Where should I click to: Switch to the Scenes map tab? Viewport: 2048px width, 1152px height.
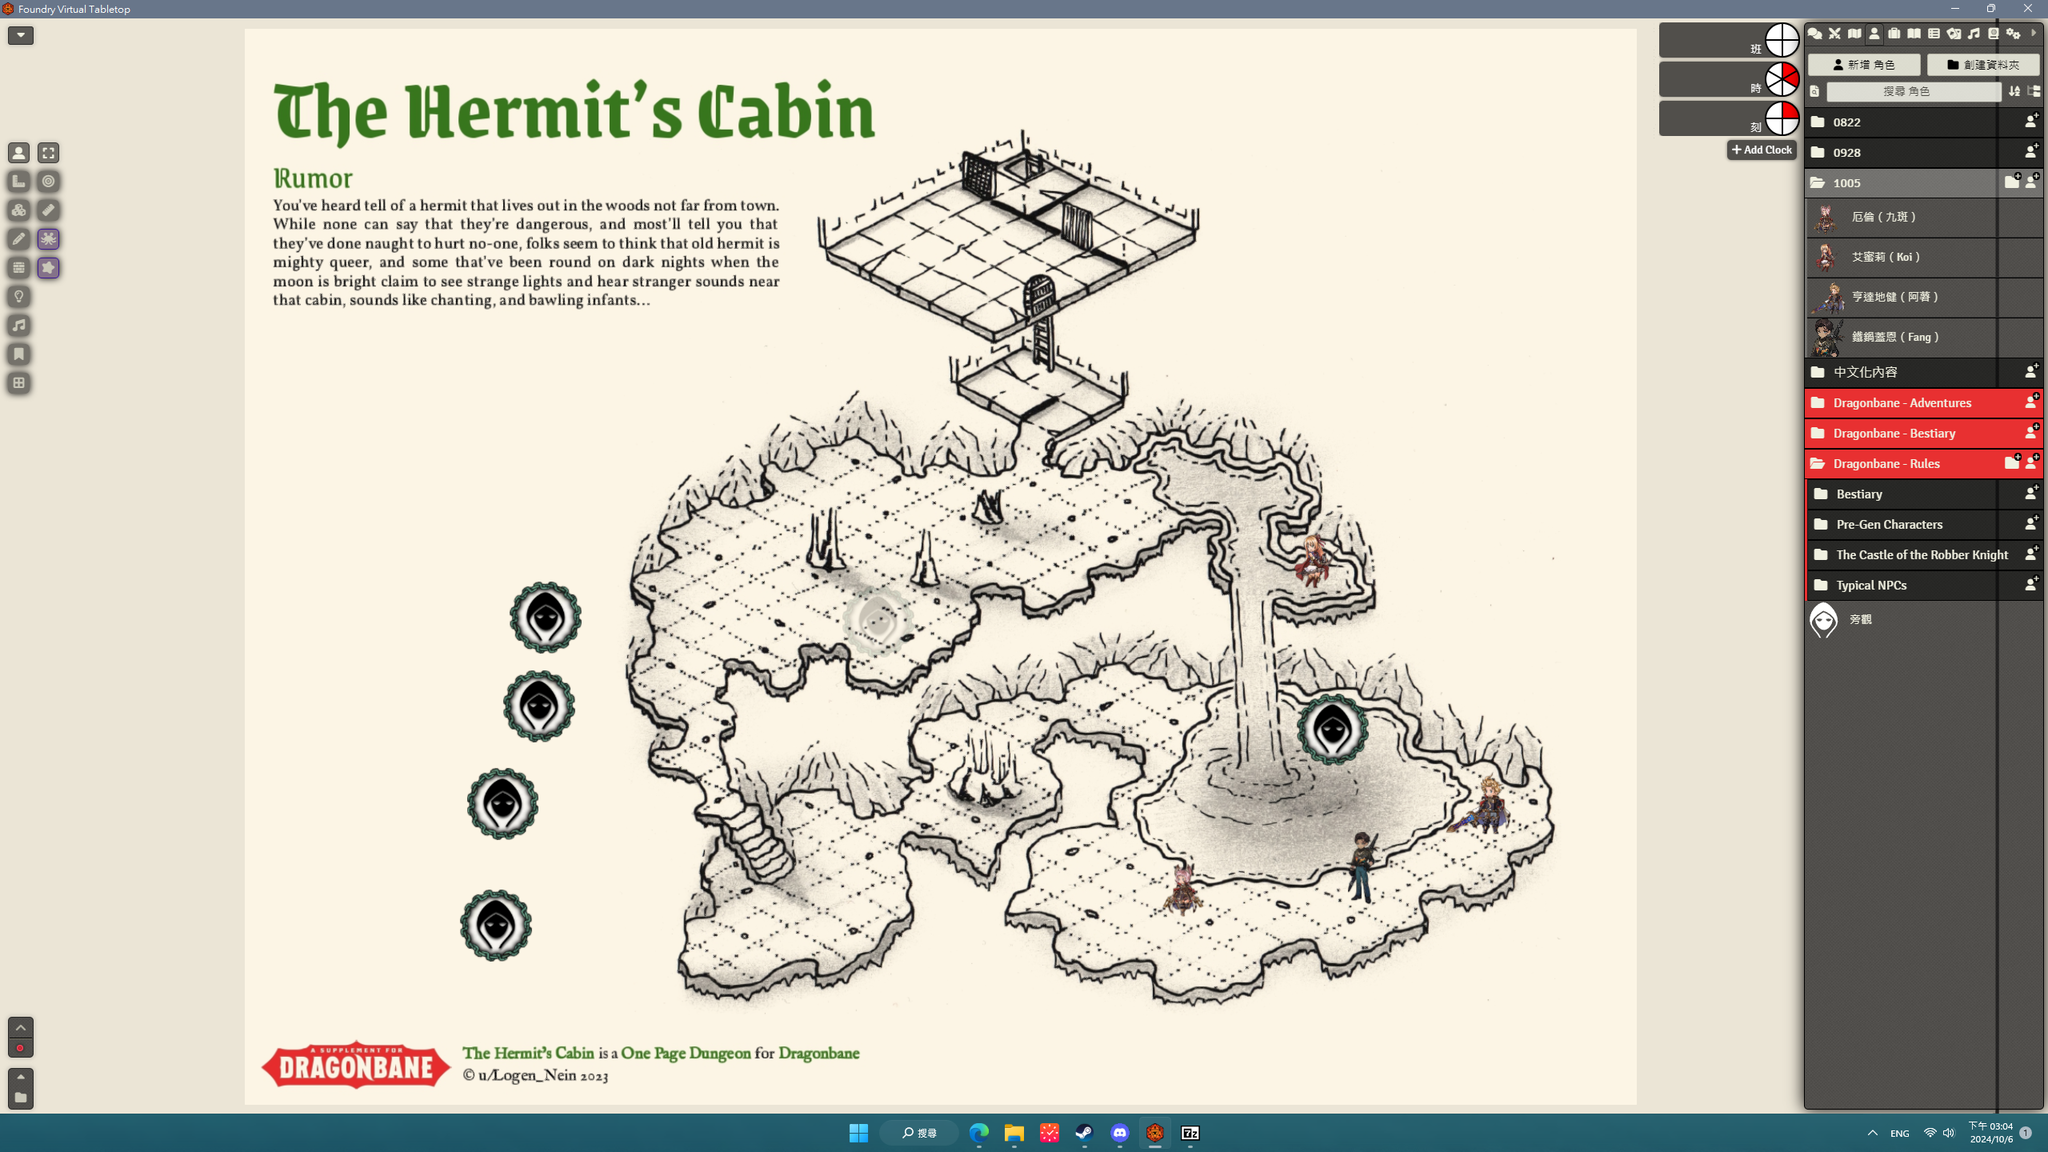pyautogui.click(x=1854, y=34)
